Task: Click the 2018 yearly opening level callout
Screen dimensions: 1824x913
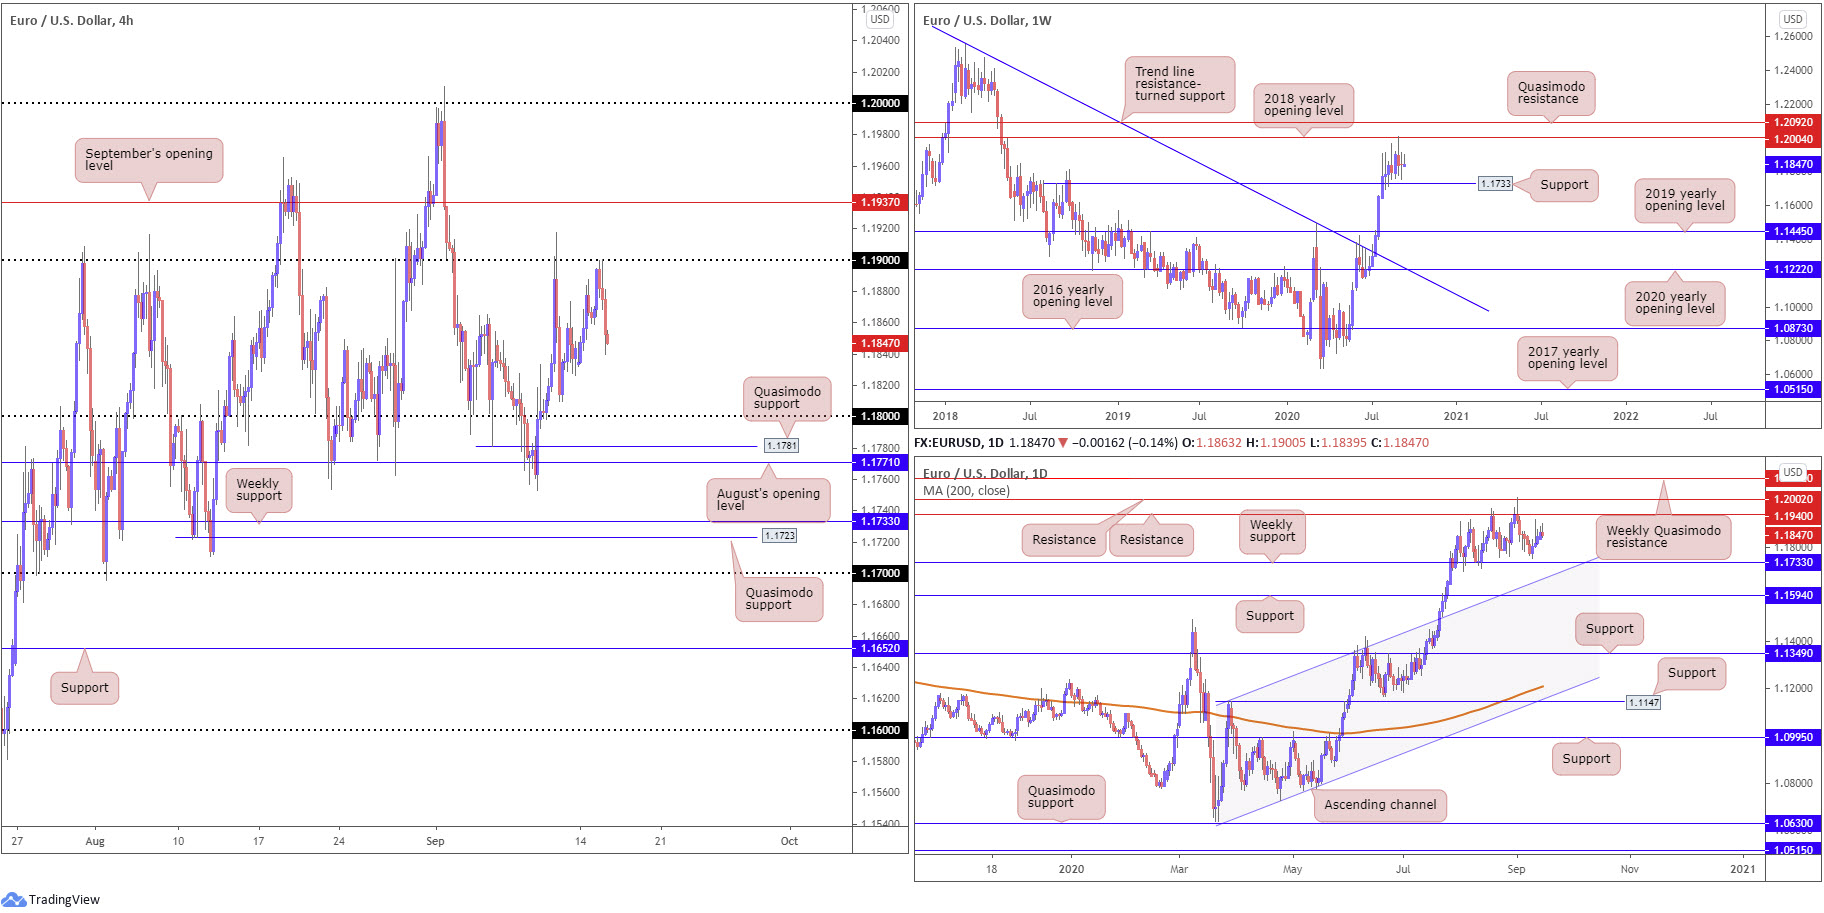Action: [1303, 105]
